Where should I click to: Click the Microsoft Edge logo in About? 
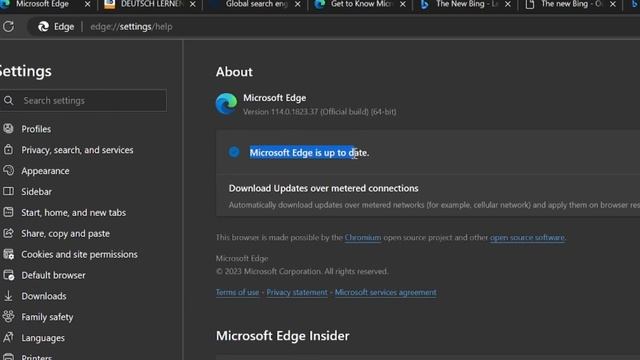pyautogui.click(x=226, y=104)
